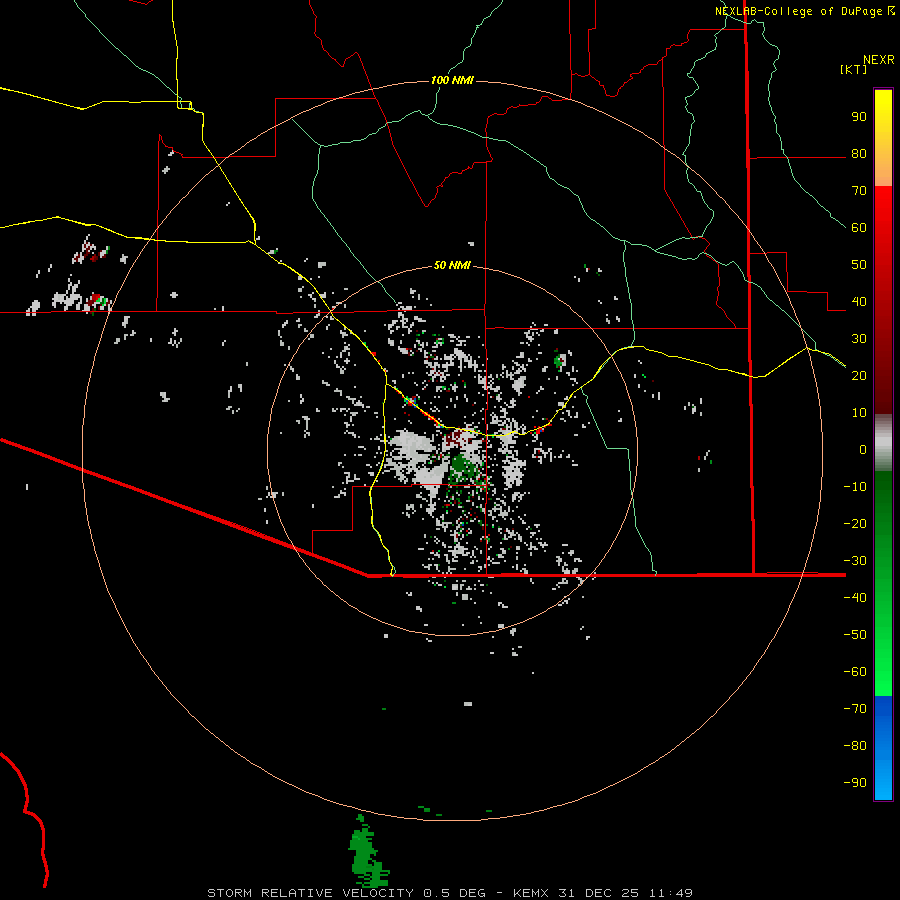Click the blue bottom segment of the color bar
The width and height of the screenshot is (900, 900).
pyautogui.click(x=883, y=748)
